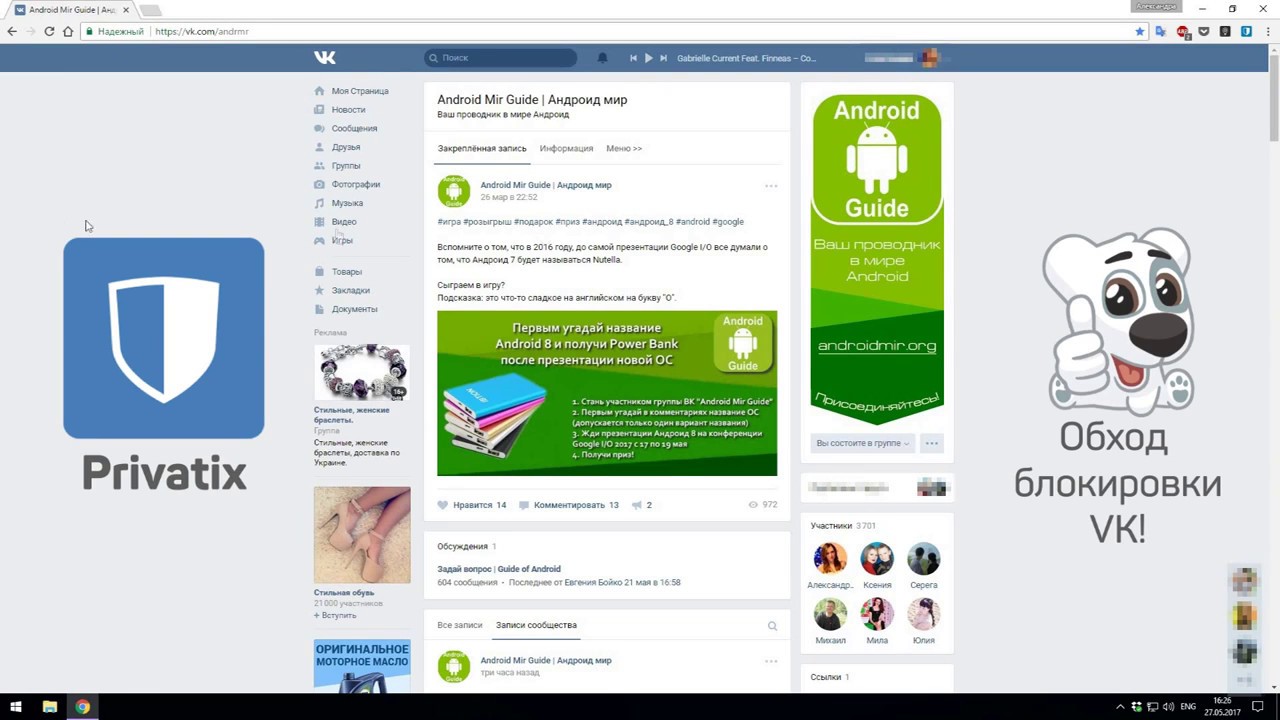Click the VK search field
The width and height of the screenshot is (1280, 720).
click(x=500, y=58)
